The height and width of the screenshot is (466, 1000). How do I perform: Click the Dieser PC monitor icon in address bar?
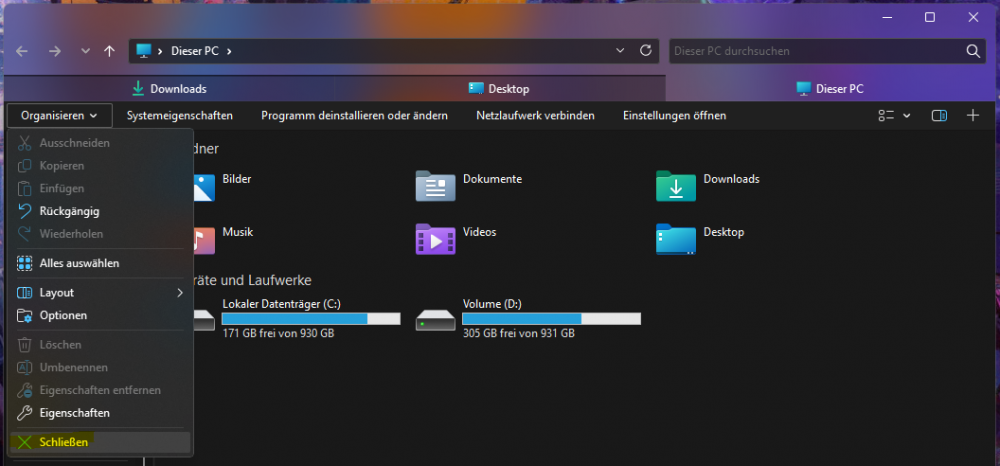[x=144, y=51]
